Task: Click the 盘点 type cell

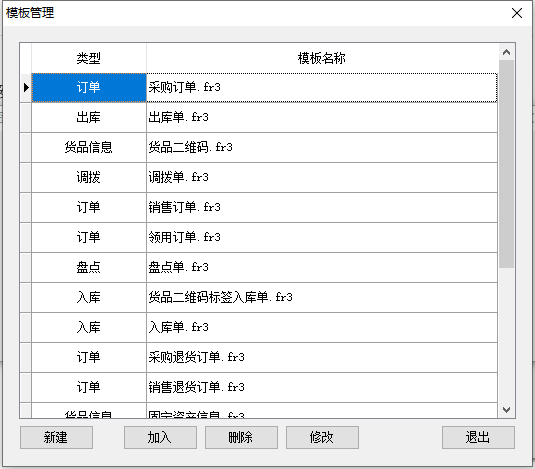Action: point(89,268)
